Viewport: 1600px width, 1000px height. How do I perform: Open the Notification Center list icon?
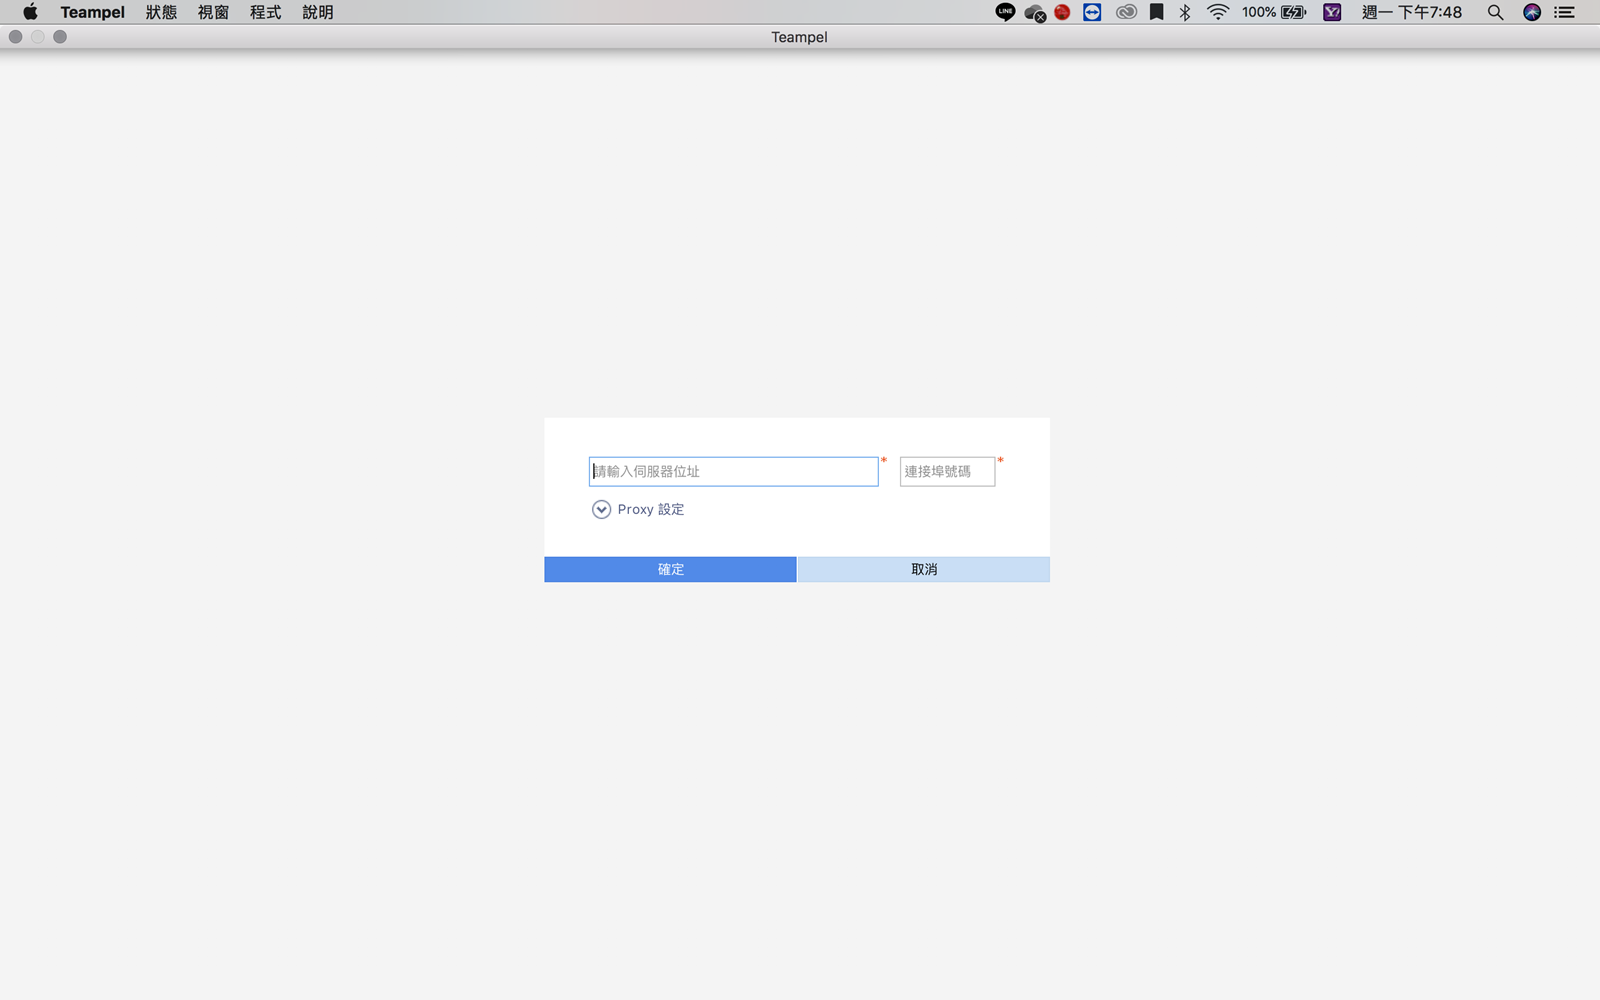click(x=1565, y=12)
